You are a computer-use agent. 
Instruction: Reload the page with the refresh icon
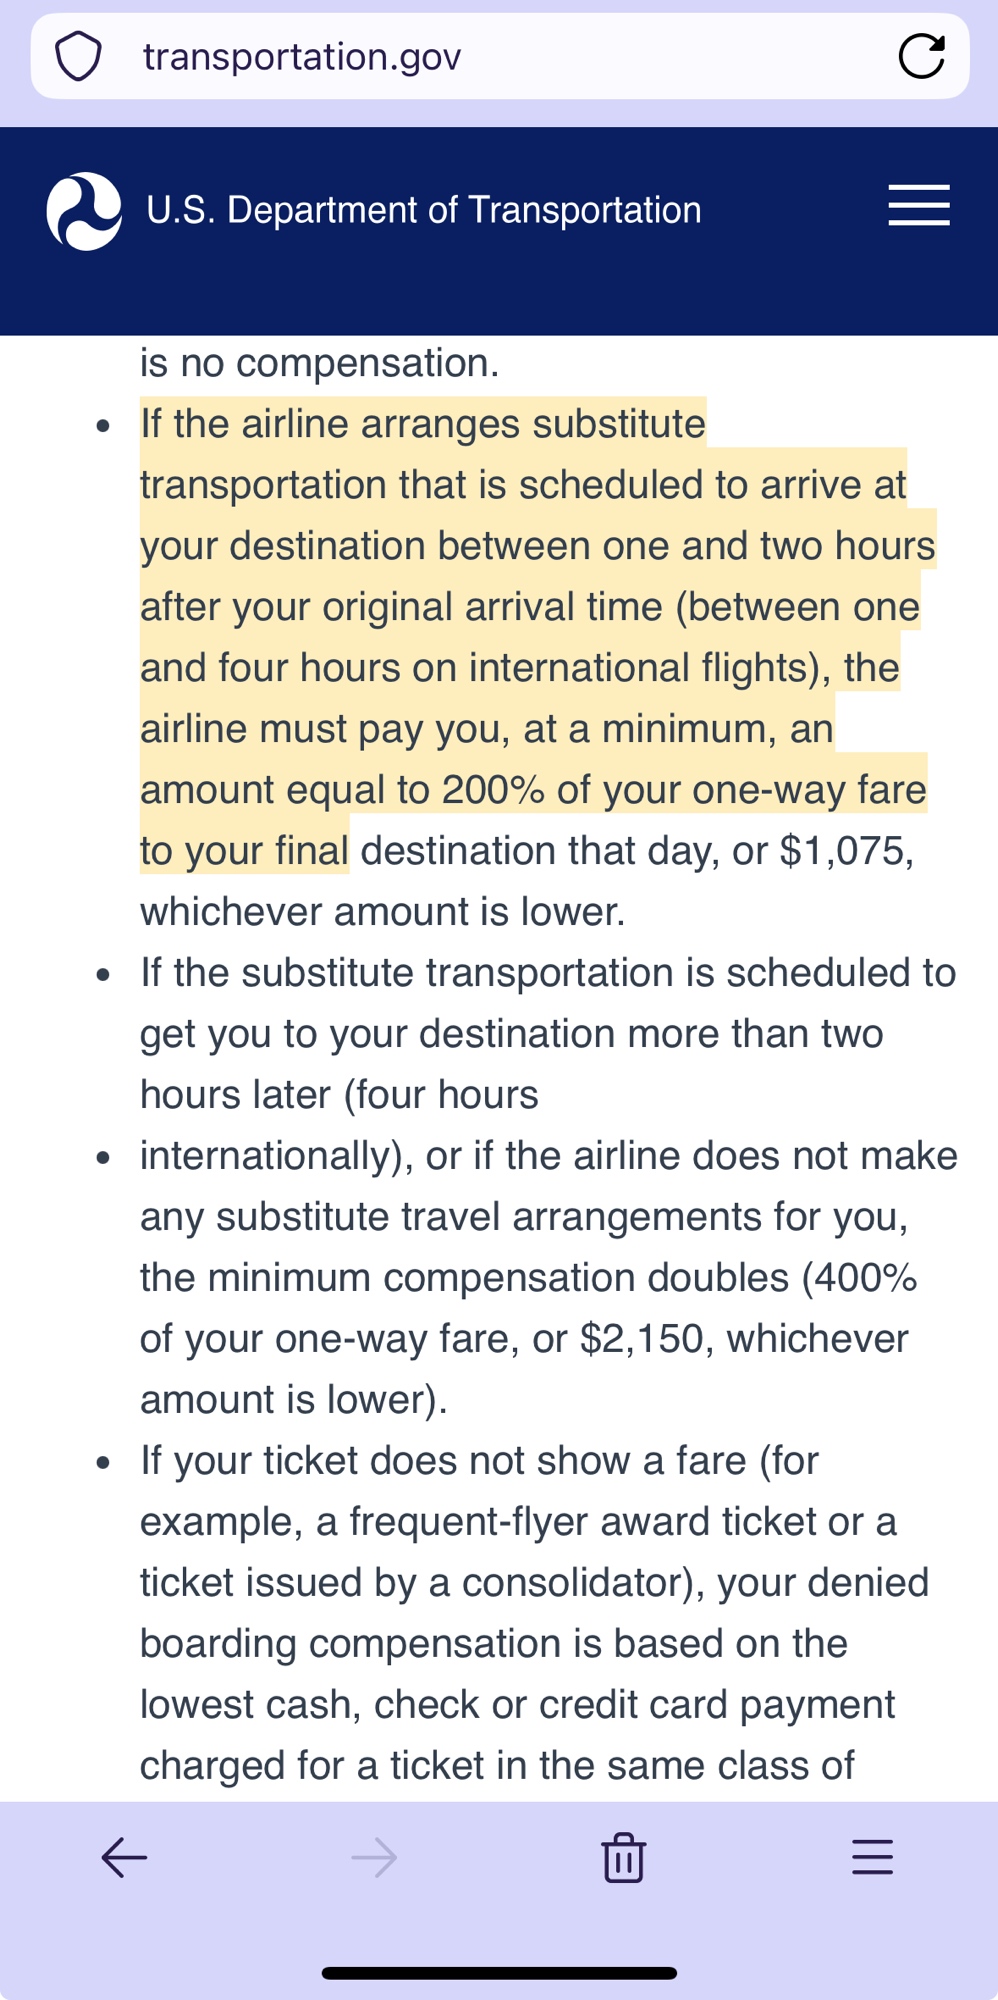coord(921,56)
